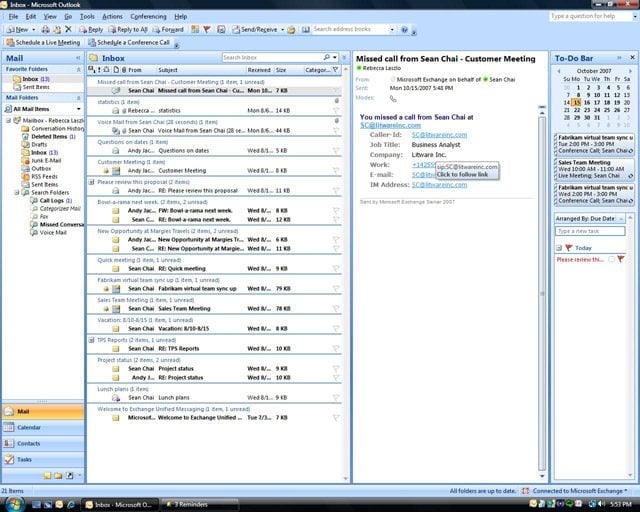640x512 pixels.
Task: Click the search magnifier in Search Inbox
Action: [x=327, y=58]
